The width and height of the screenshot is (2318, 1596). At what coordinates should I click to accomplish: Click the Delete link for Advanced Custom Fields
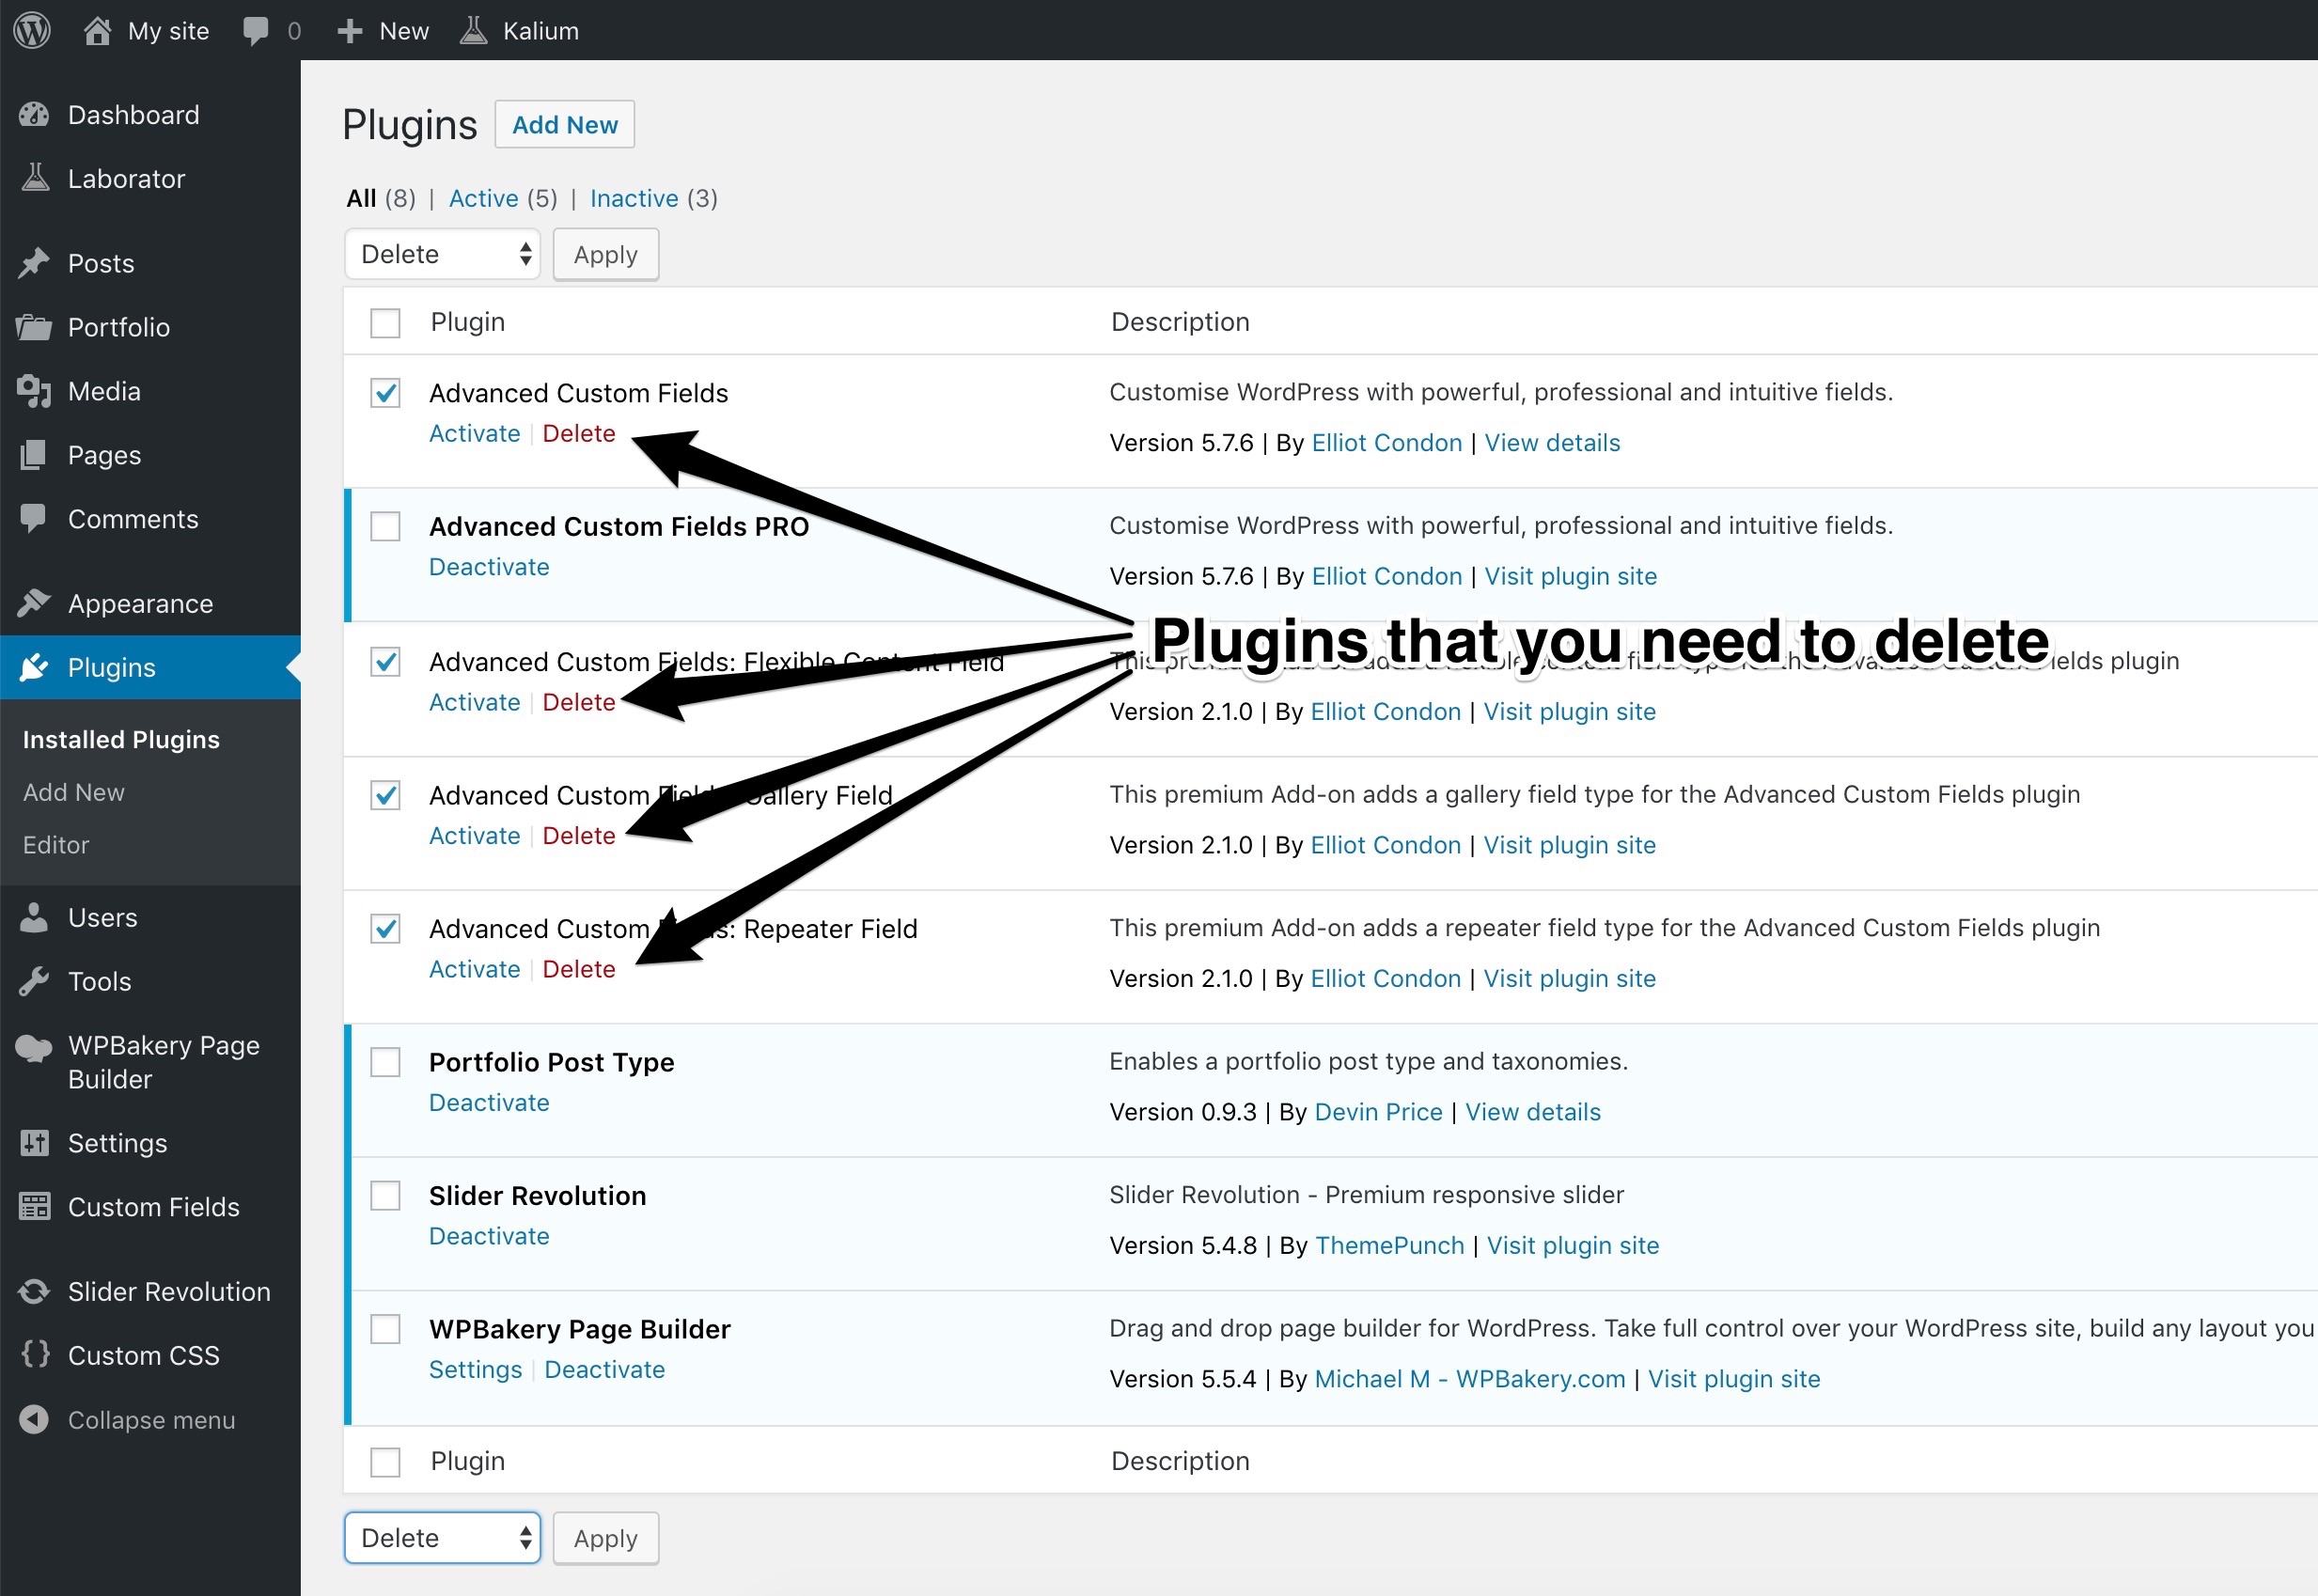point(579,431)
